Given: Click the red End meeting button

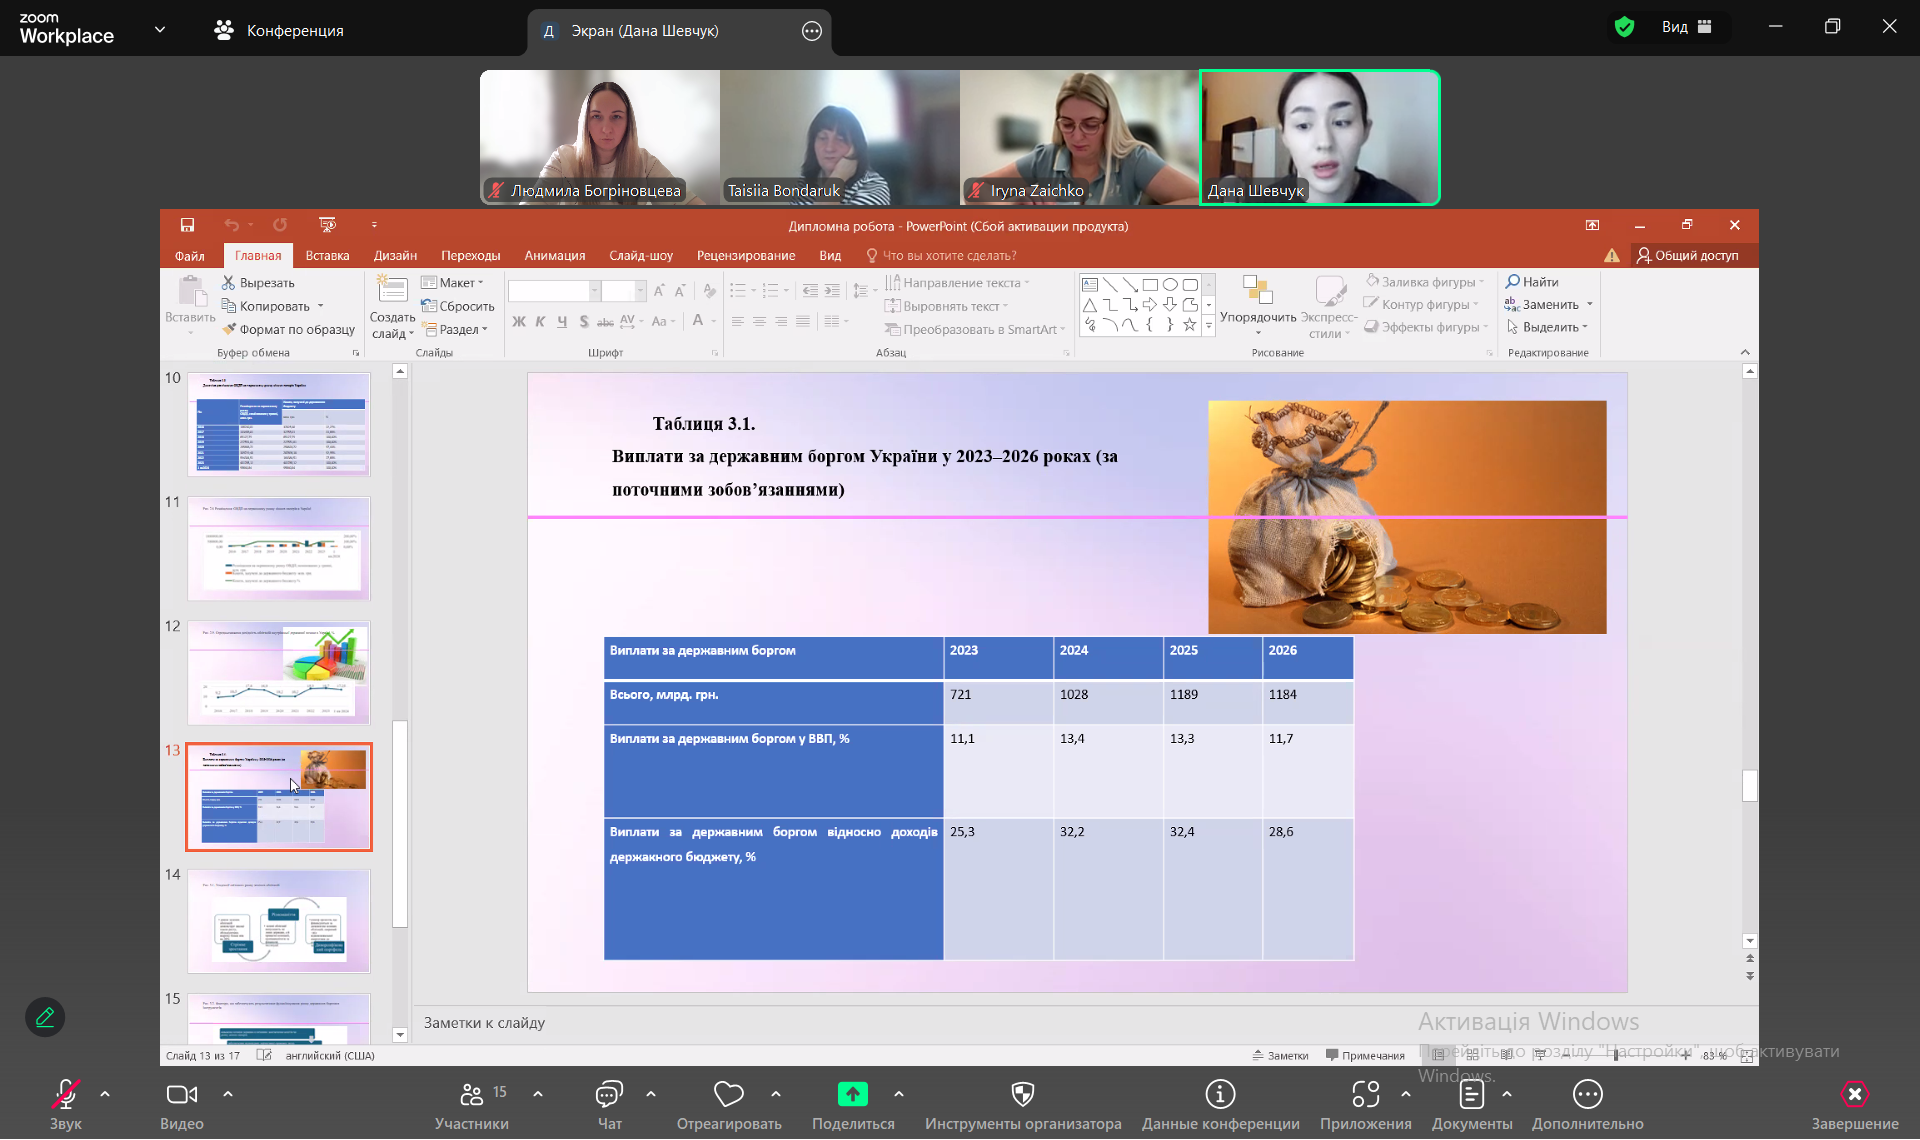Looking at the screenshot, I should coord(1854,1095).
